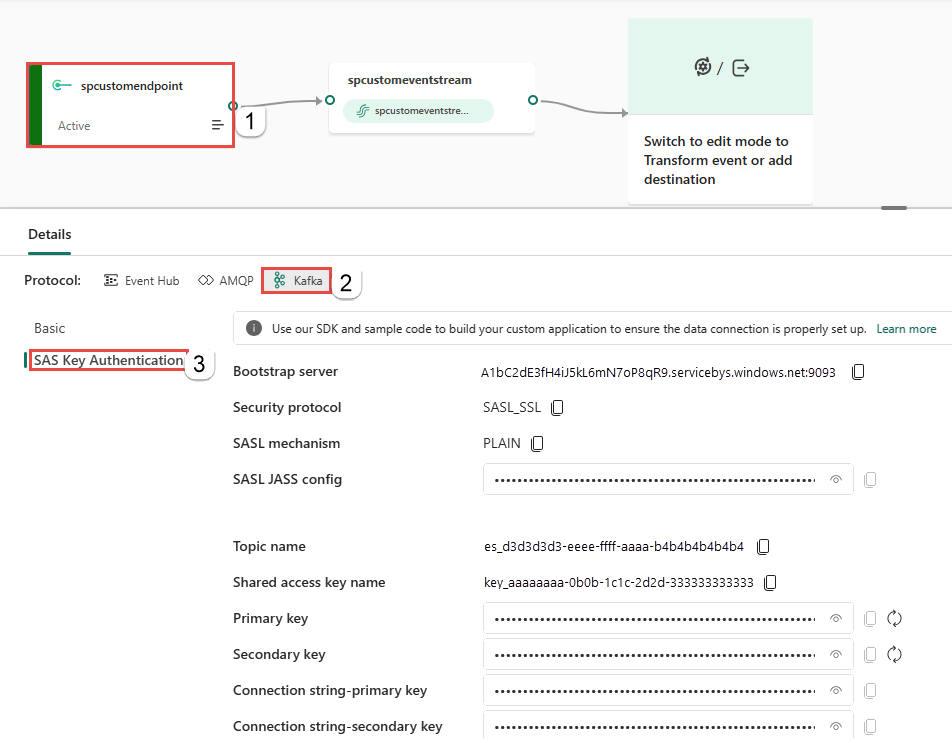Regenerate the Primary key
Image resolution: width=952 pixels, height=743 pixels.
tap(895, 619)
